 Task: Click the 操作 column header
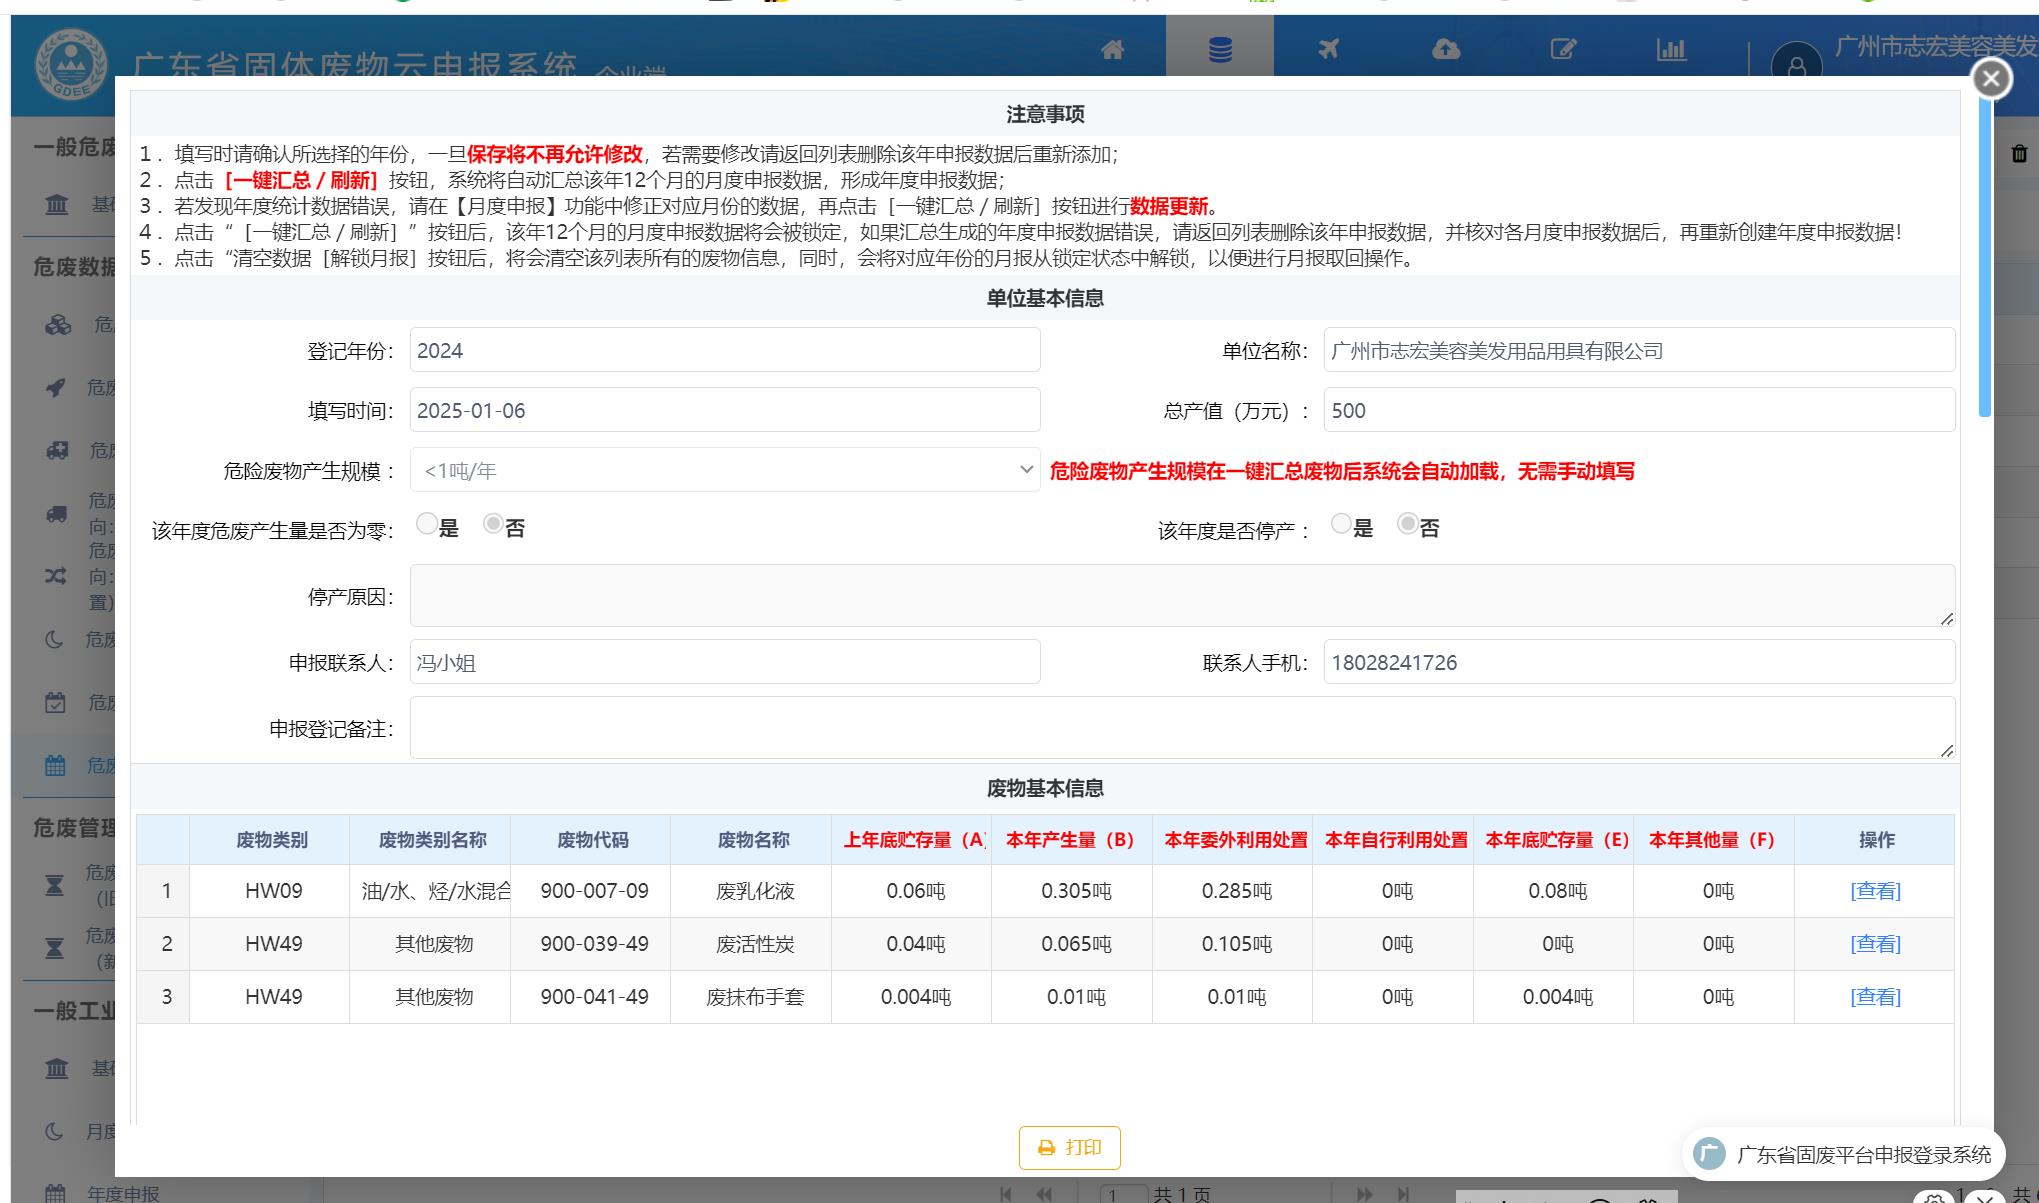(1875, 840)
